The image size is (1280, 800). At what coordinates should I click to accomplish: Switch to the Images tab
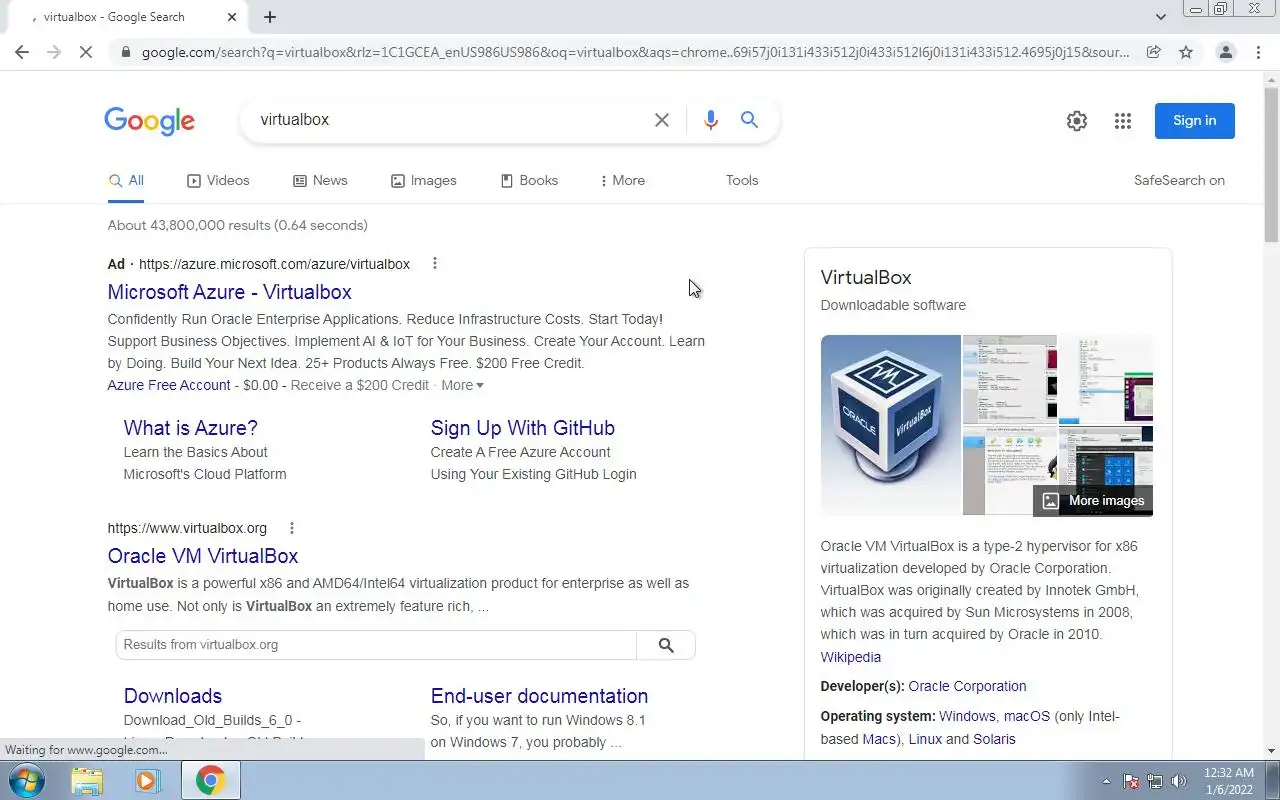pyautogui.click(x=423, y=181)
